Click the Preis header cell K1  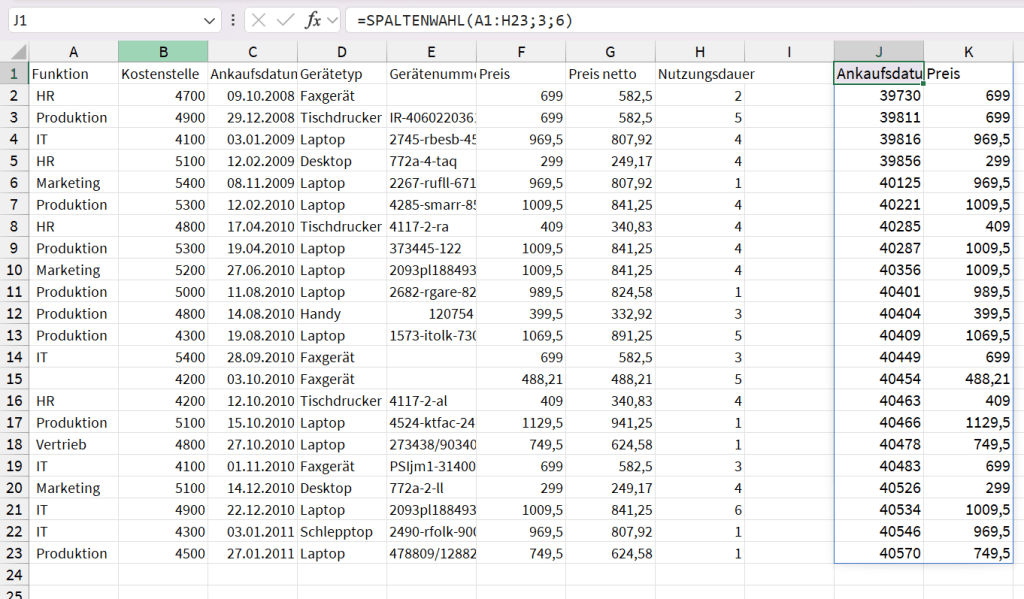click(x=967, y=74)
